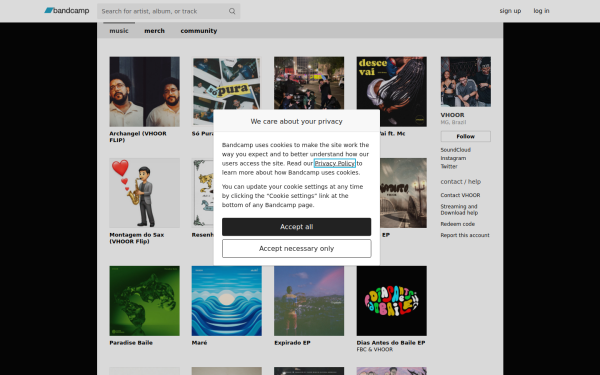Viewport: 600px width, 375px height.
Task: Click Contact VHOOR
Action: (460, 195)
